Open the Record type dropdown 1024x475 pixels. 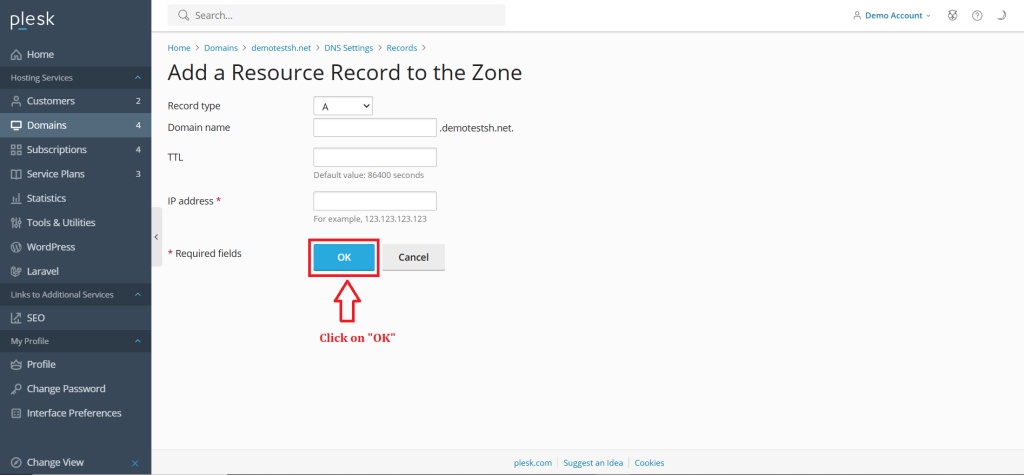click(x=343, y=106)
